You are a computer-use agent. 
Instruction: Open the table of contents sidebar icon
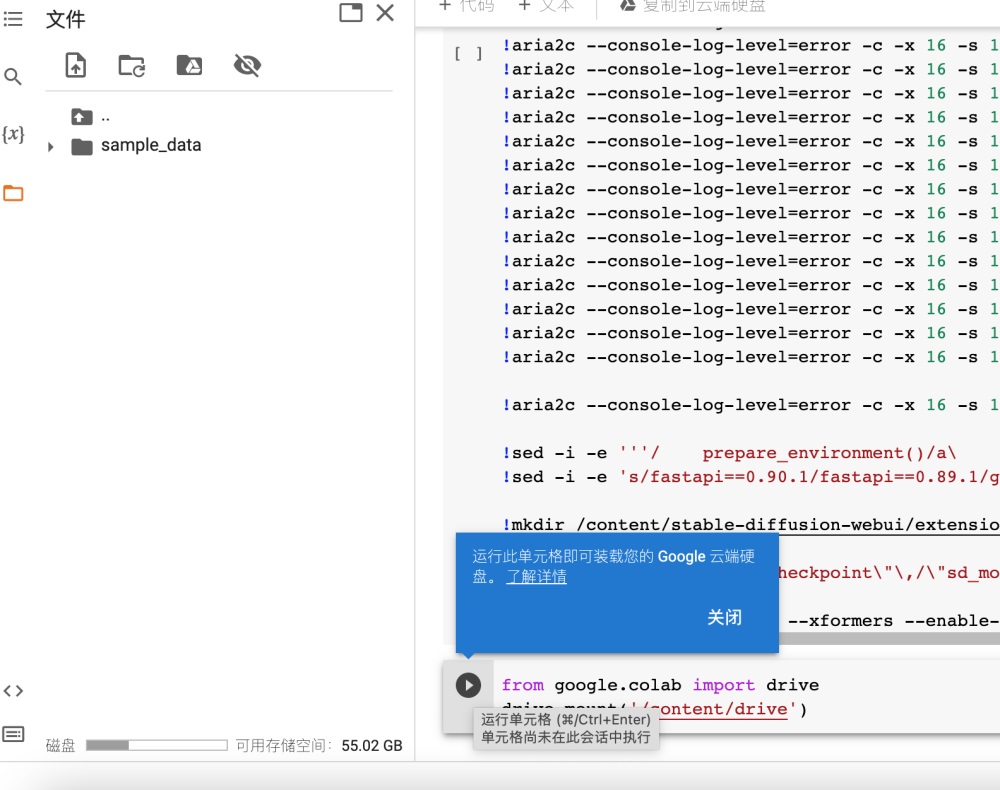(13, 19)
